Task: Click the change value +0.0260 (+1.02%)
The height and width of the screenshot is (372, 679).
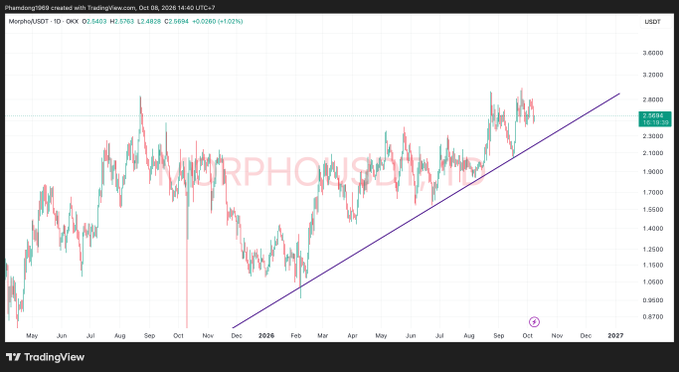Action: (x=217, y=21)
